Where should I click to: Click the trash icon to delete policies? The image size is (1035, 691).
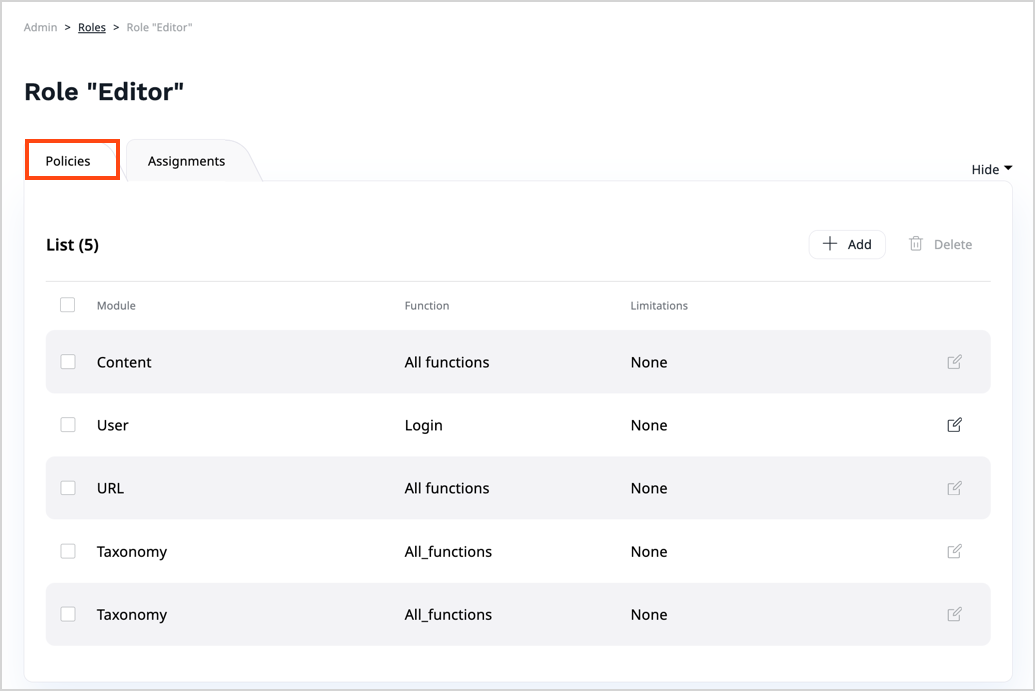coord(915,244)
